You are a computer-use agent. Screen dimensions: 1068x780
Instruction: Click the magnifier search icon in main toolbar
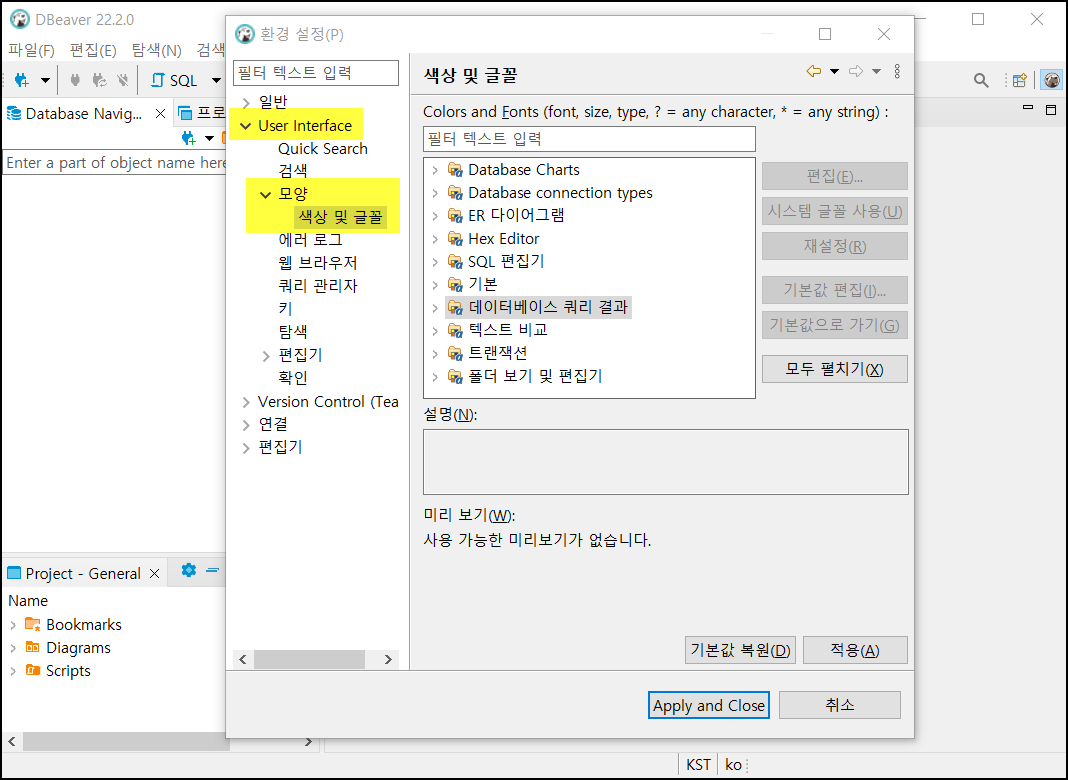pyautogui.click(x=981, y=80)
